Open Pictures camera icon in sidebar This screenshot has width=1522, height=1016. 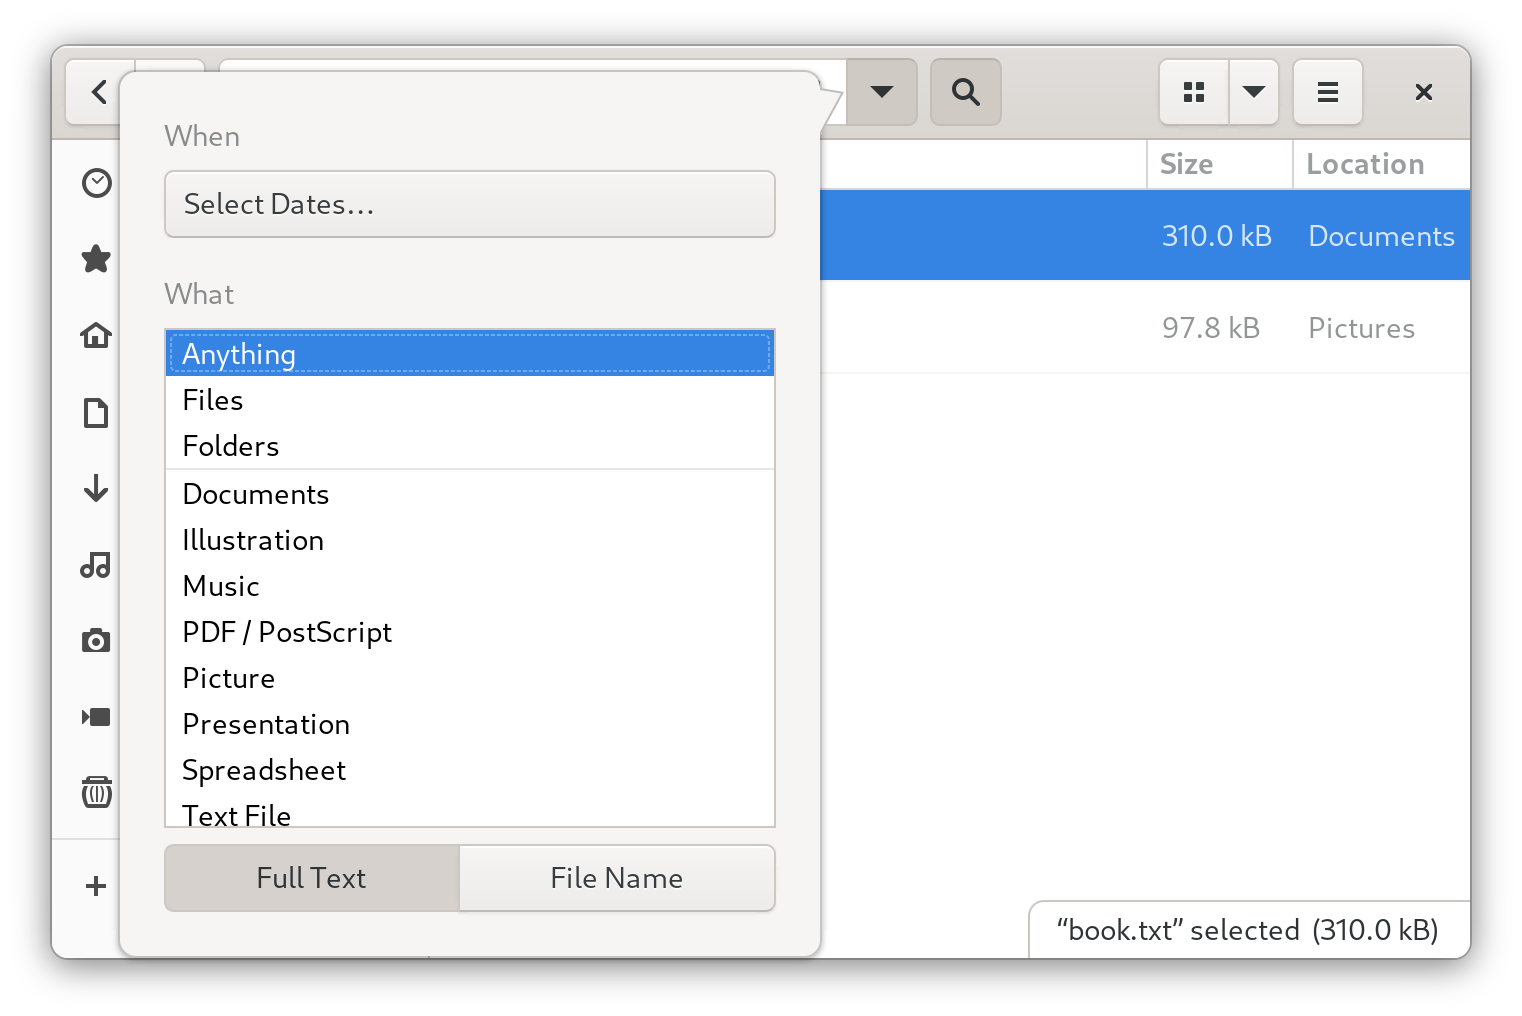[x=96, y=641]
